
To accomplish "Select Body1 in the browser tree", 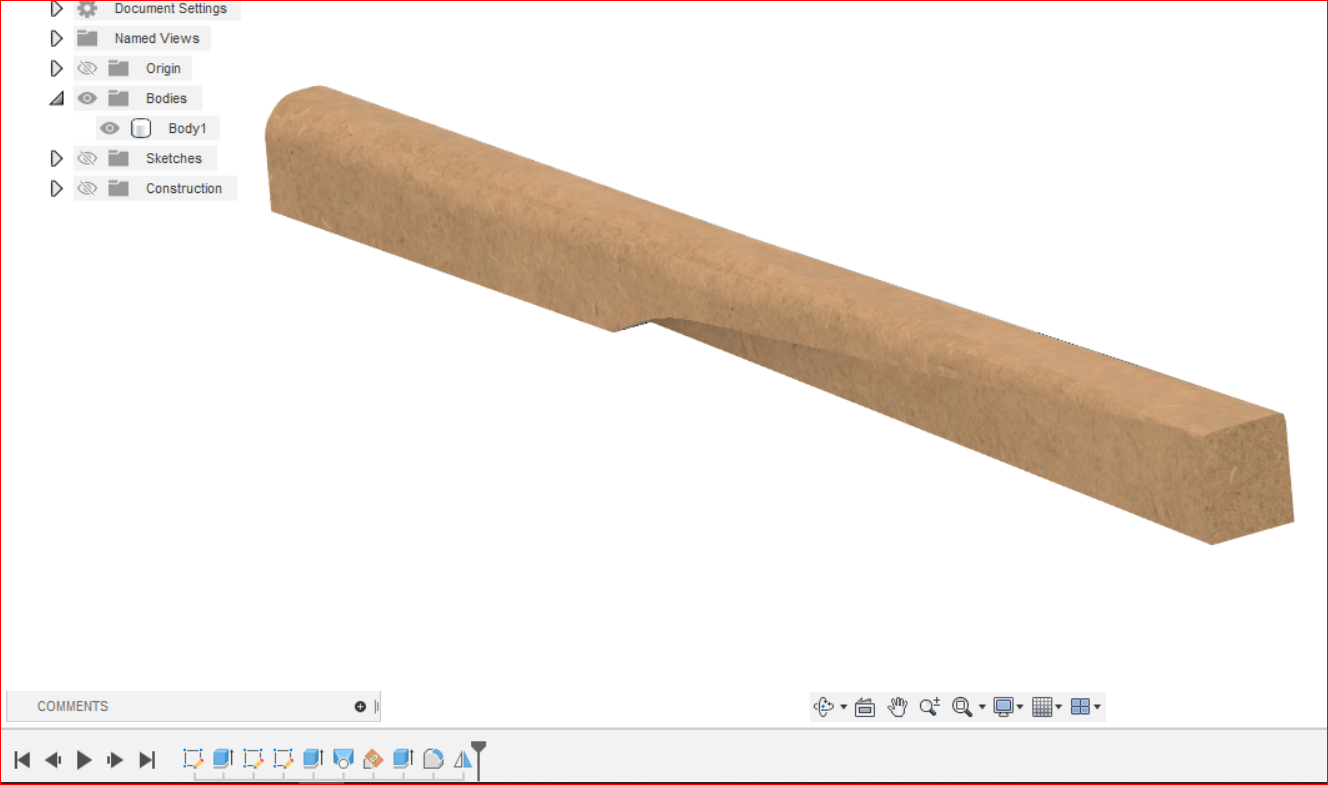I will (x=188, y=128).
